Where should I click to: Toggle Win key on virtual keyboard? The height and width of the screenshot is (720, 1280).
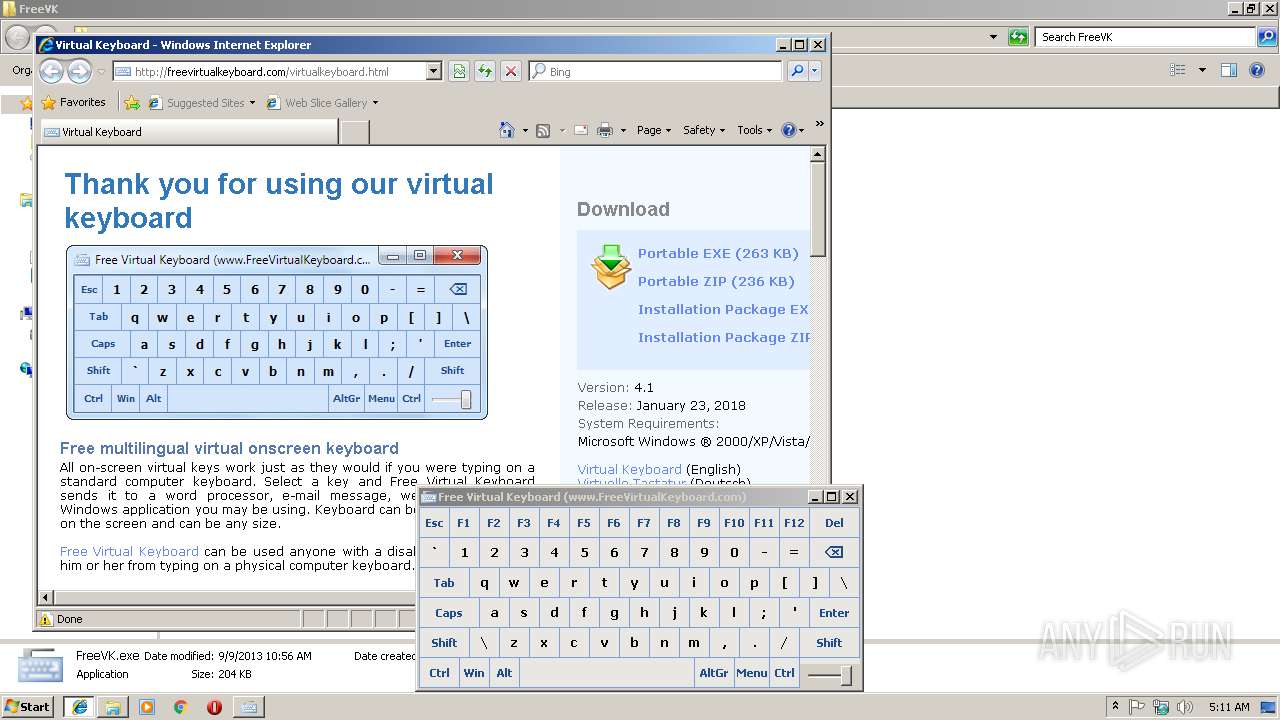click(474, 673)
